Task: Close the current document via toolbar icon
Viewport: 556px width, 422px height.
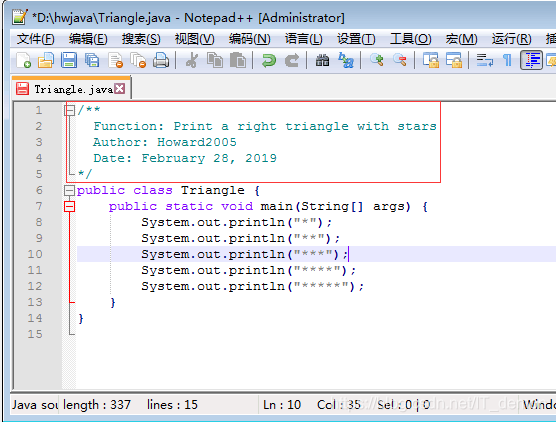Action: [115, 60]
